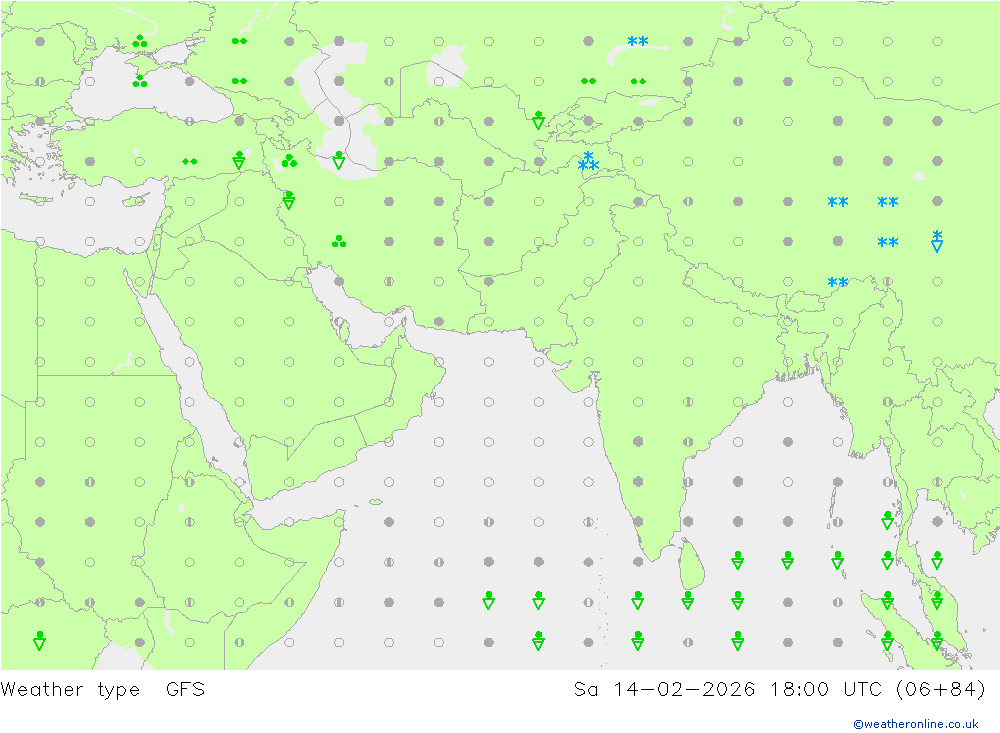Click the blue snow-shower triangle symbol over China
The height and width of the screenshot is (733, 1000).
pos(937,241)
